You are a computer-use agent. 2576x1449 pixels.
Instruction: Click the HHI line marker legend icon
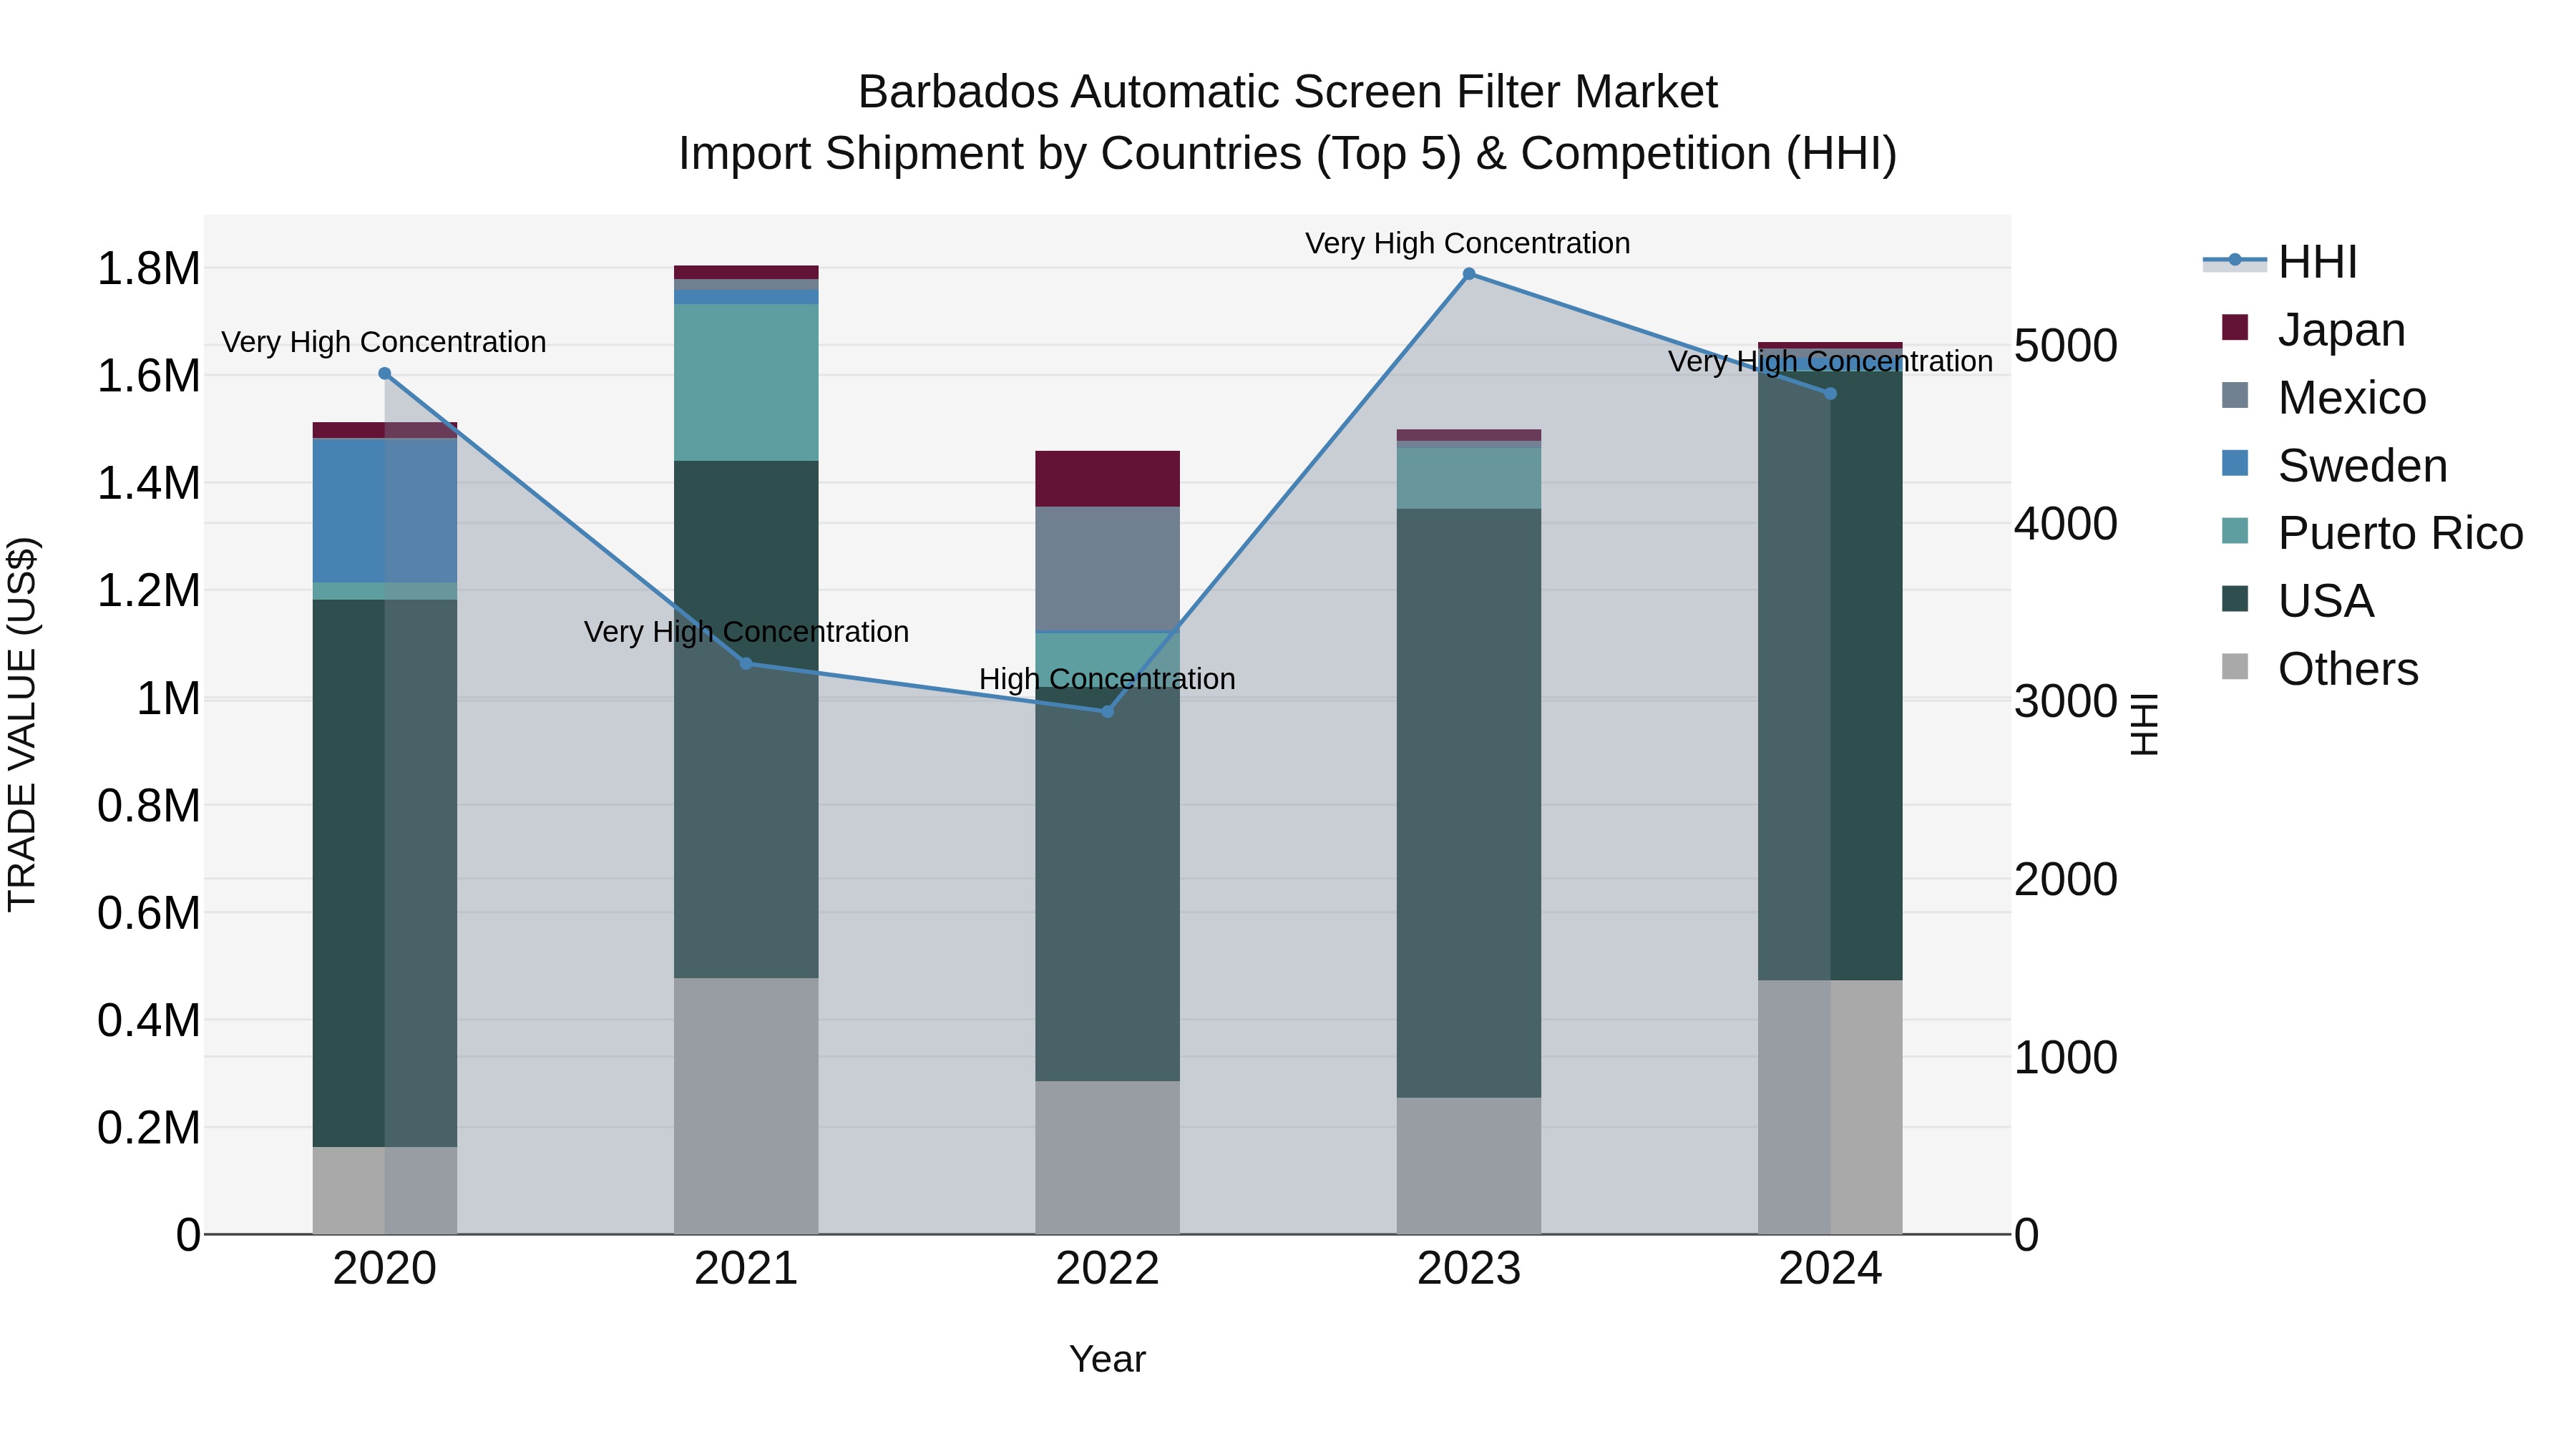coord(2235,261)
